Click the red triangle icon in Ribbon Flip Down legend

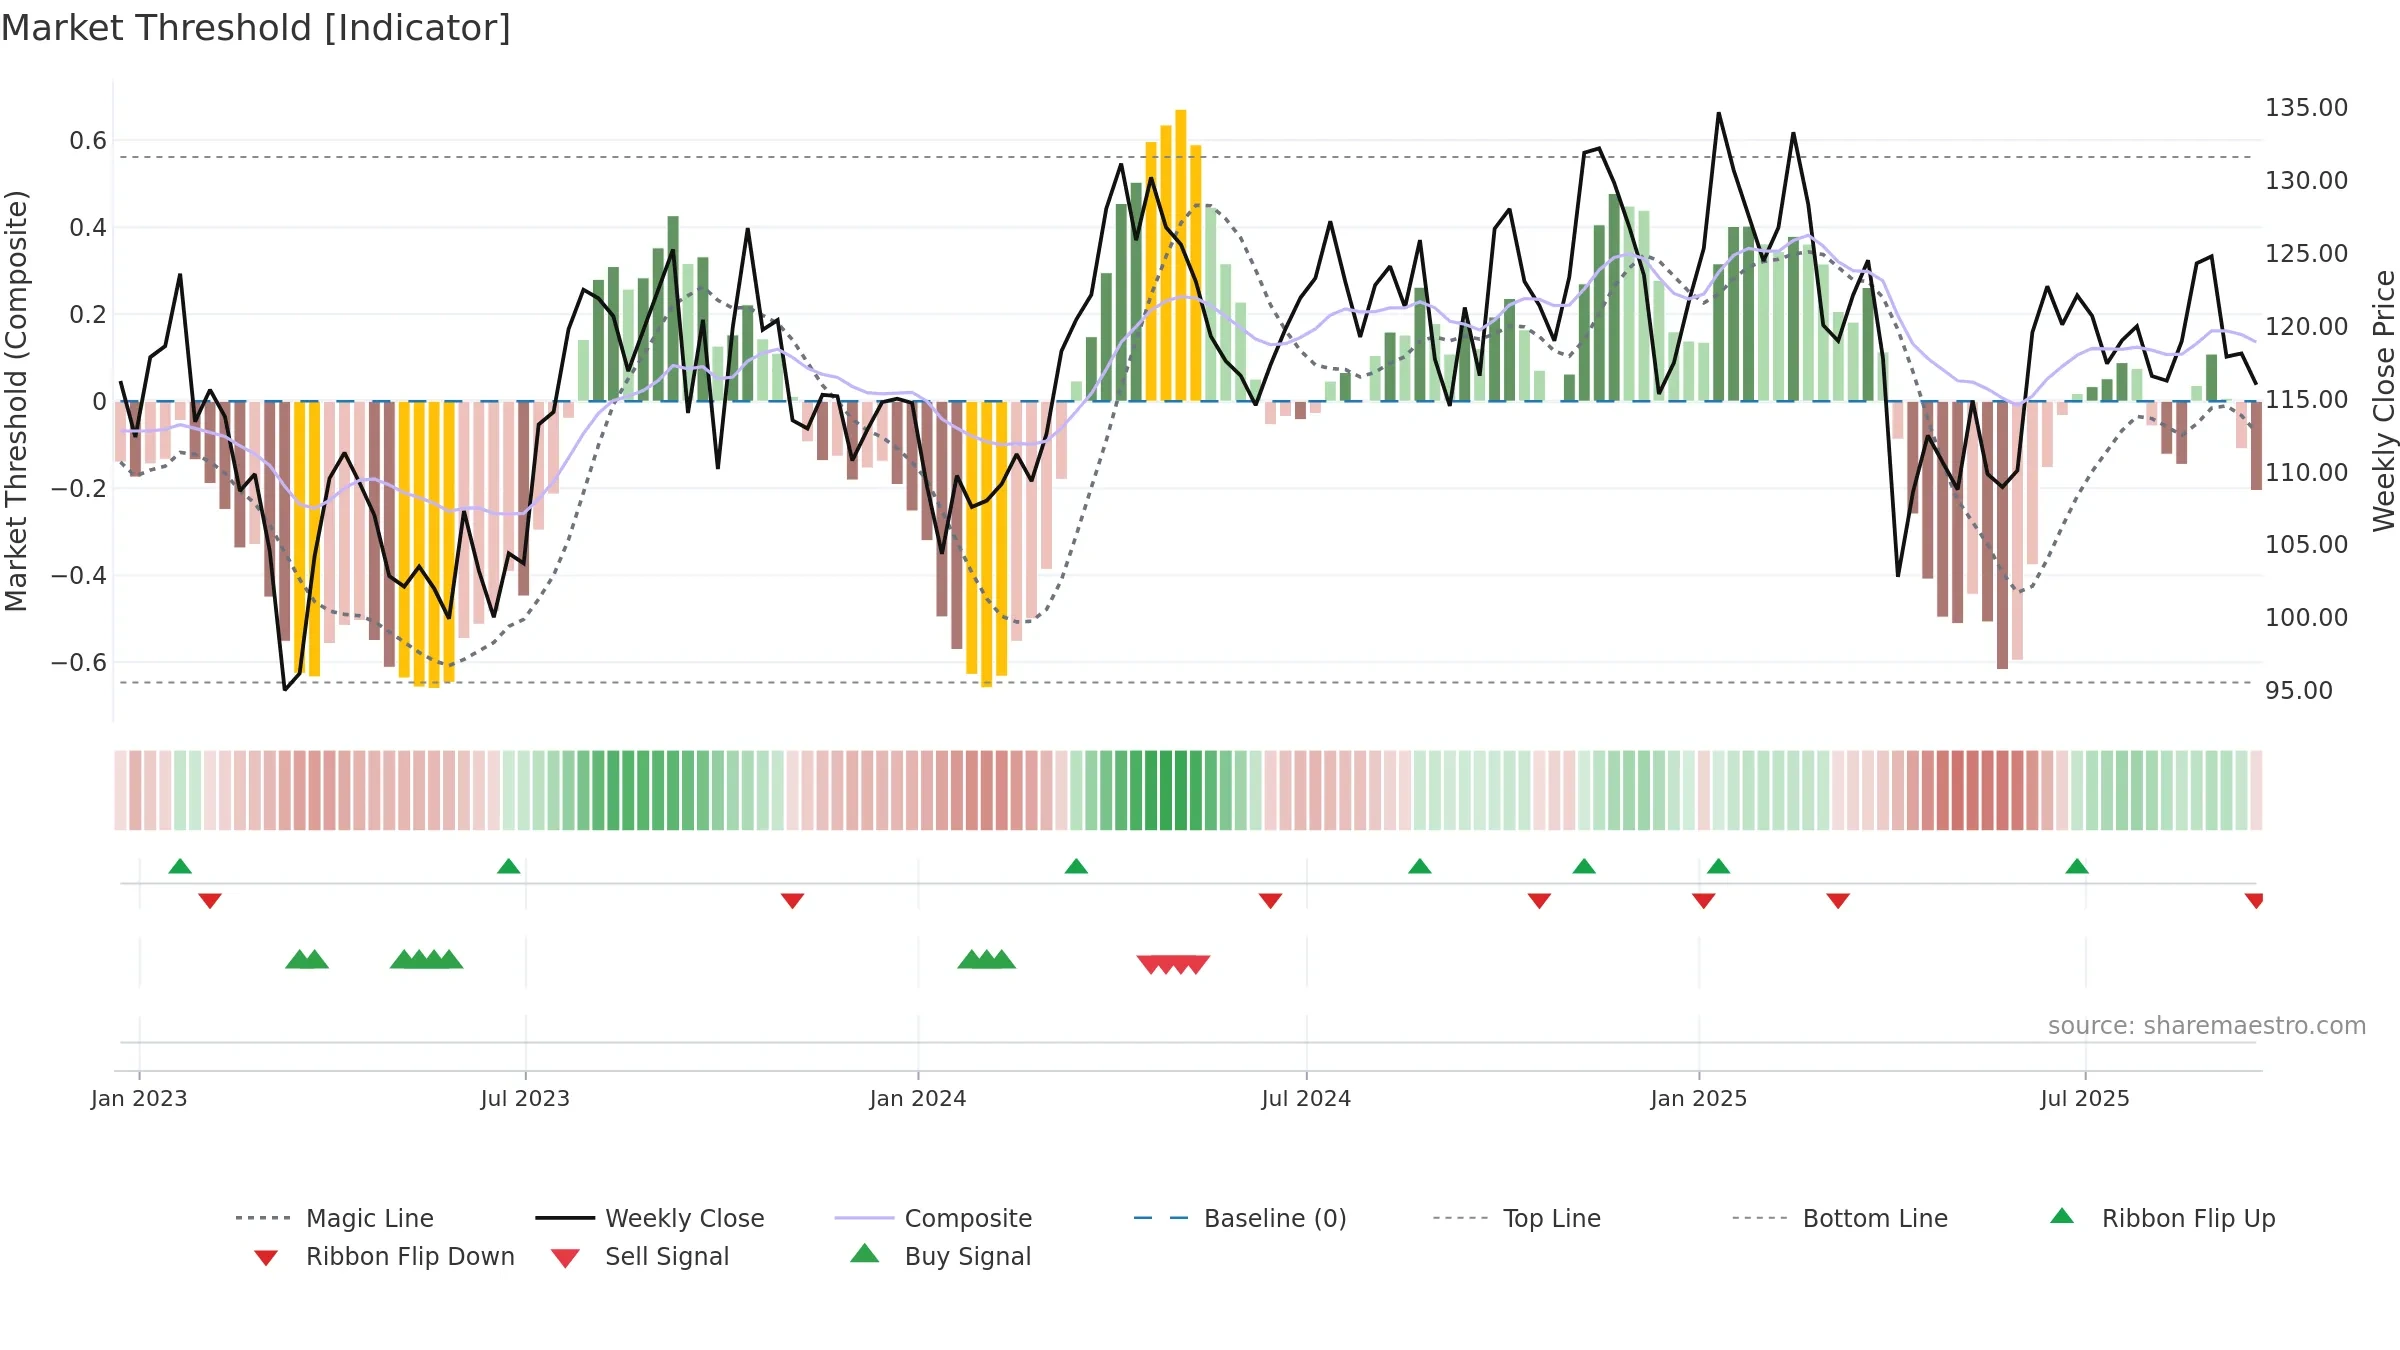coord(265,1258)
